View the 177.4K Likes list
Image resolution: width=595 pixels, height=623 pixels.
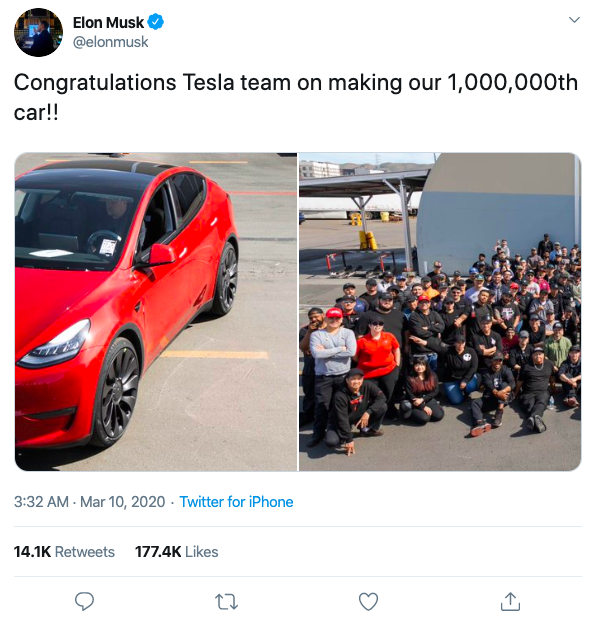pyautogui.click(x=177, y=552)
